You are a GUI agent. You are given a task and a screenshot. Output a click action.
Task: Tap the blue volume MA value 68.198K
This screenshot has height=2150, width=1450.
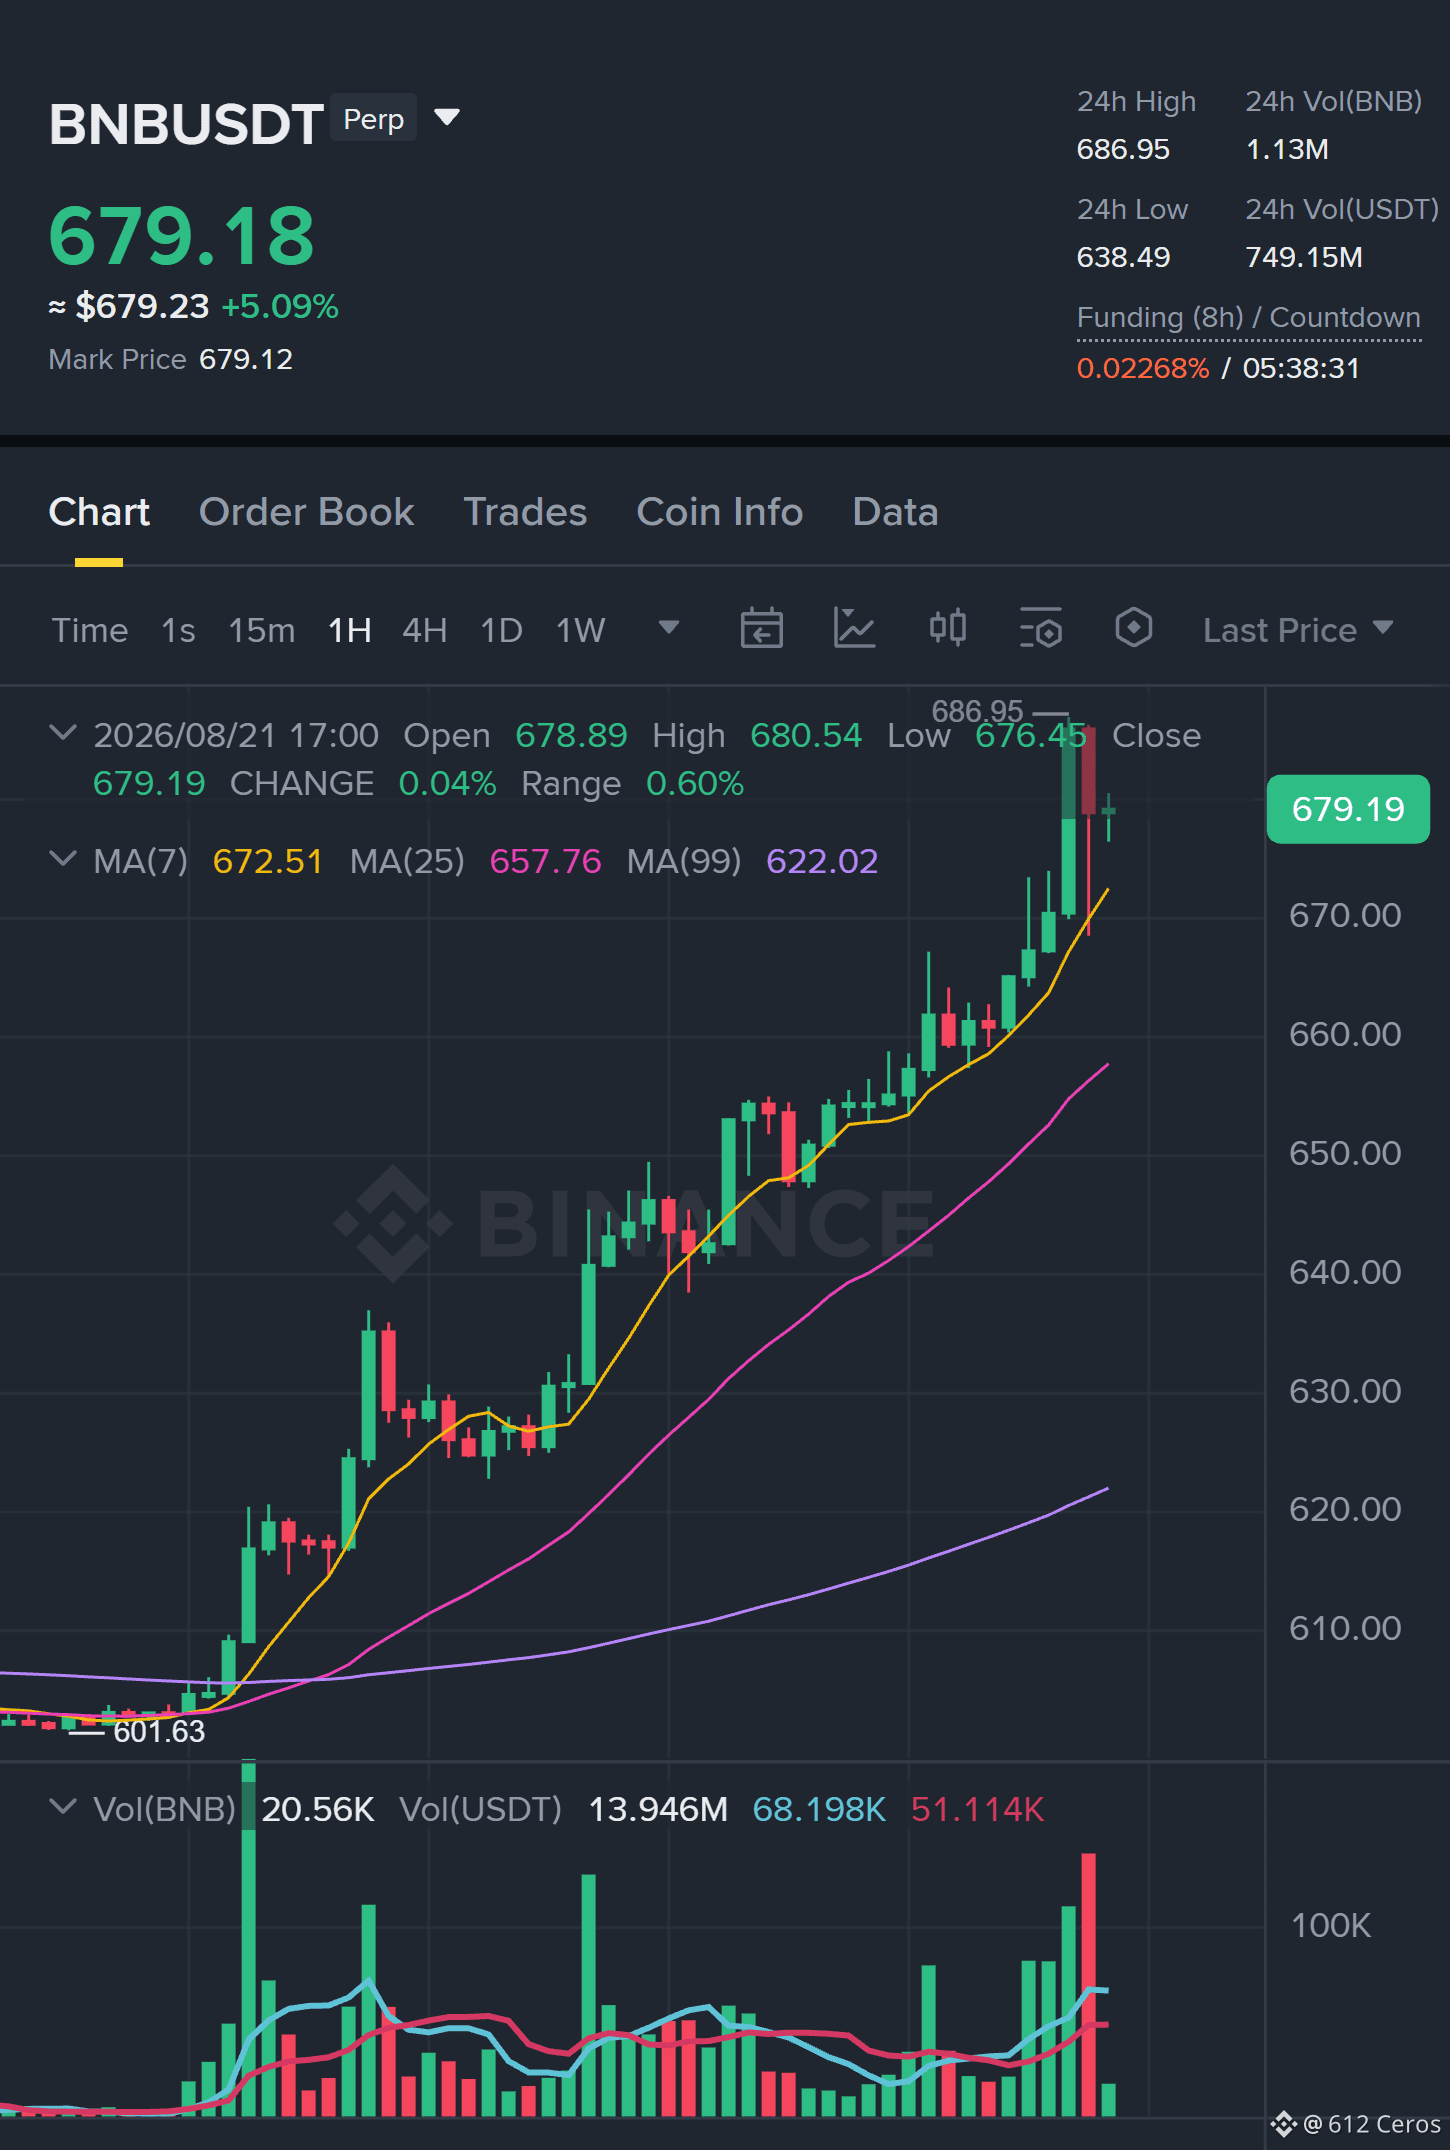pos(819,1809)
